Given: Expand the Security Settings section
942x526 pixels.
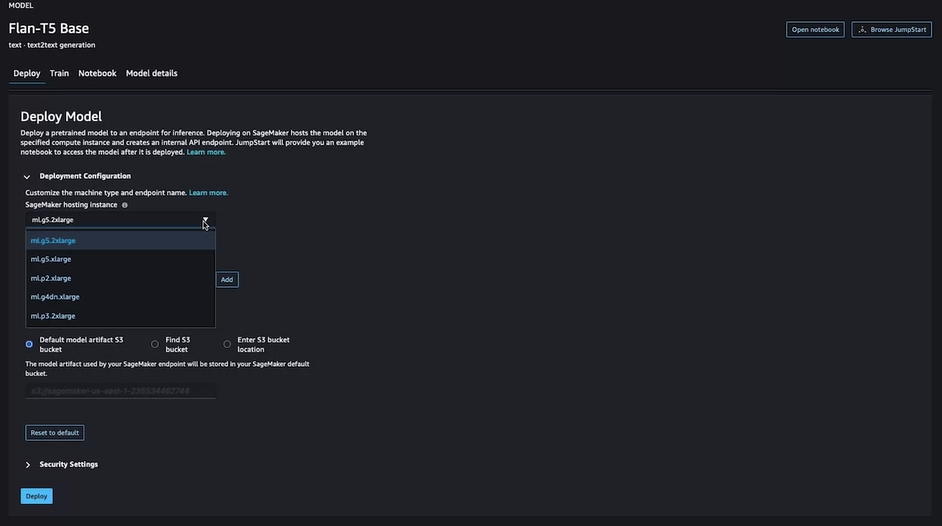Looking at the screenshot, I should click(x=28, y=465).
